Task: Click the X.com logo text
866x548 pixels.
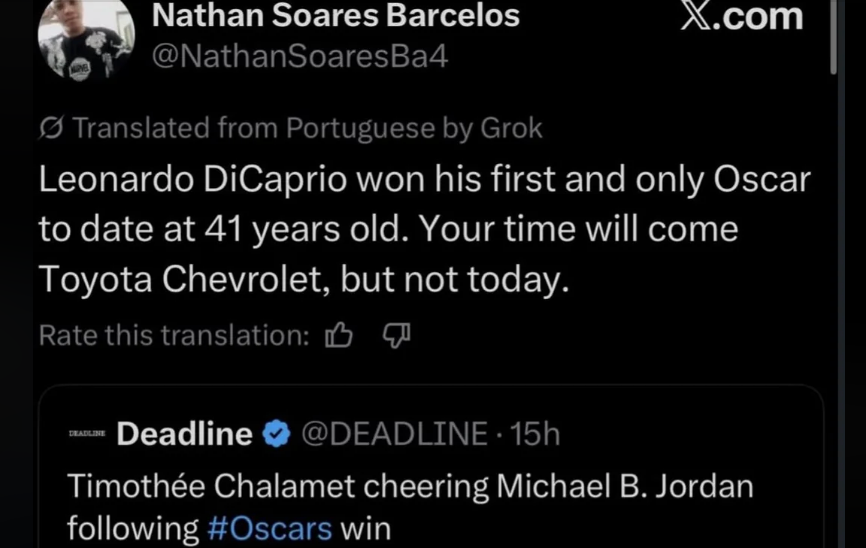Action: coord(741,16)
